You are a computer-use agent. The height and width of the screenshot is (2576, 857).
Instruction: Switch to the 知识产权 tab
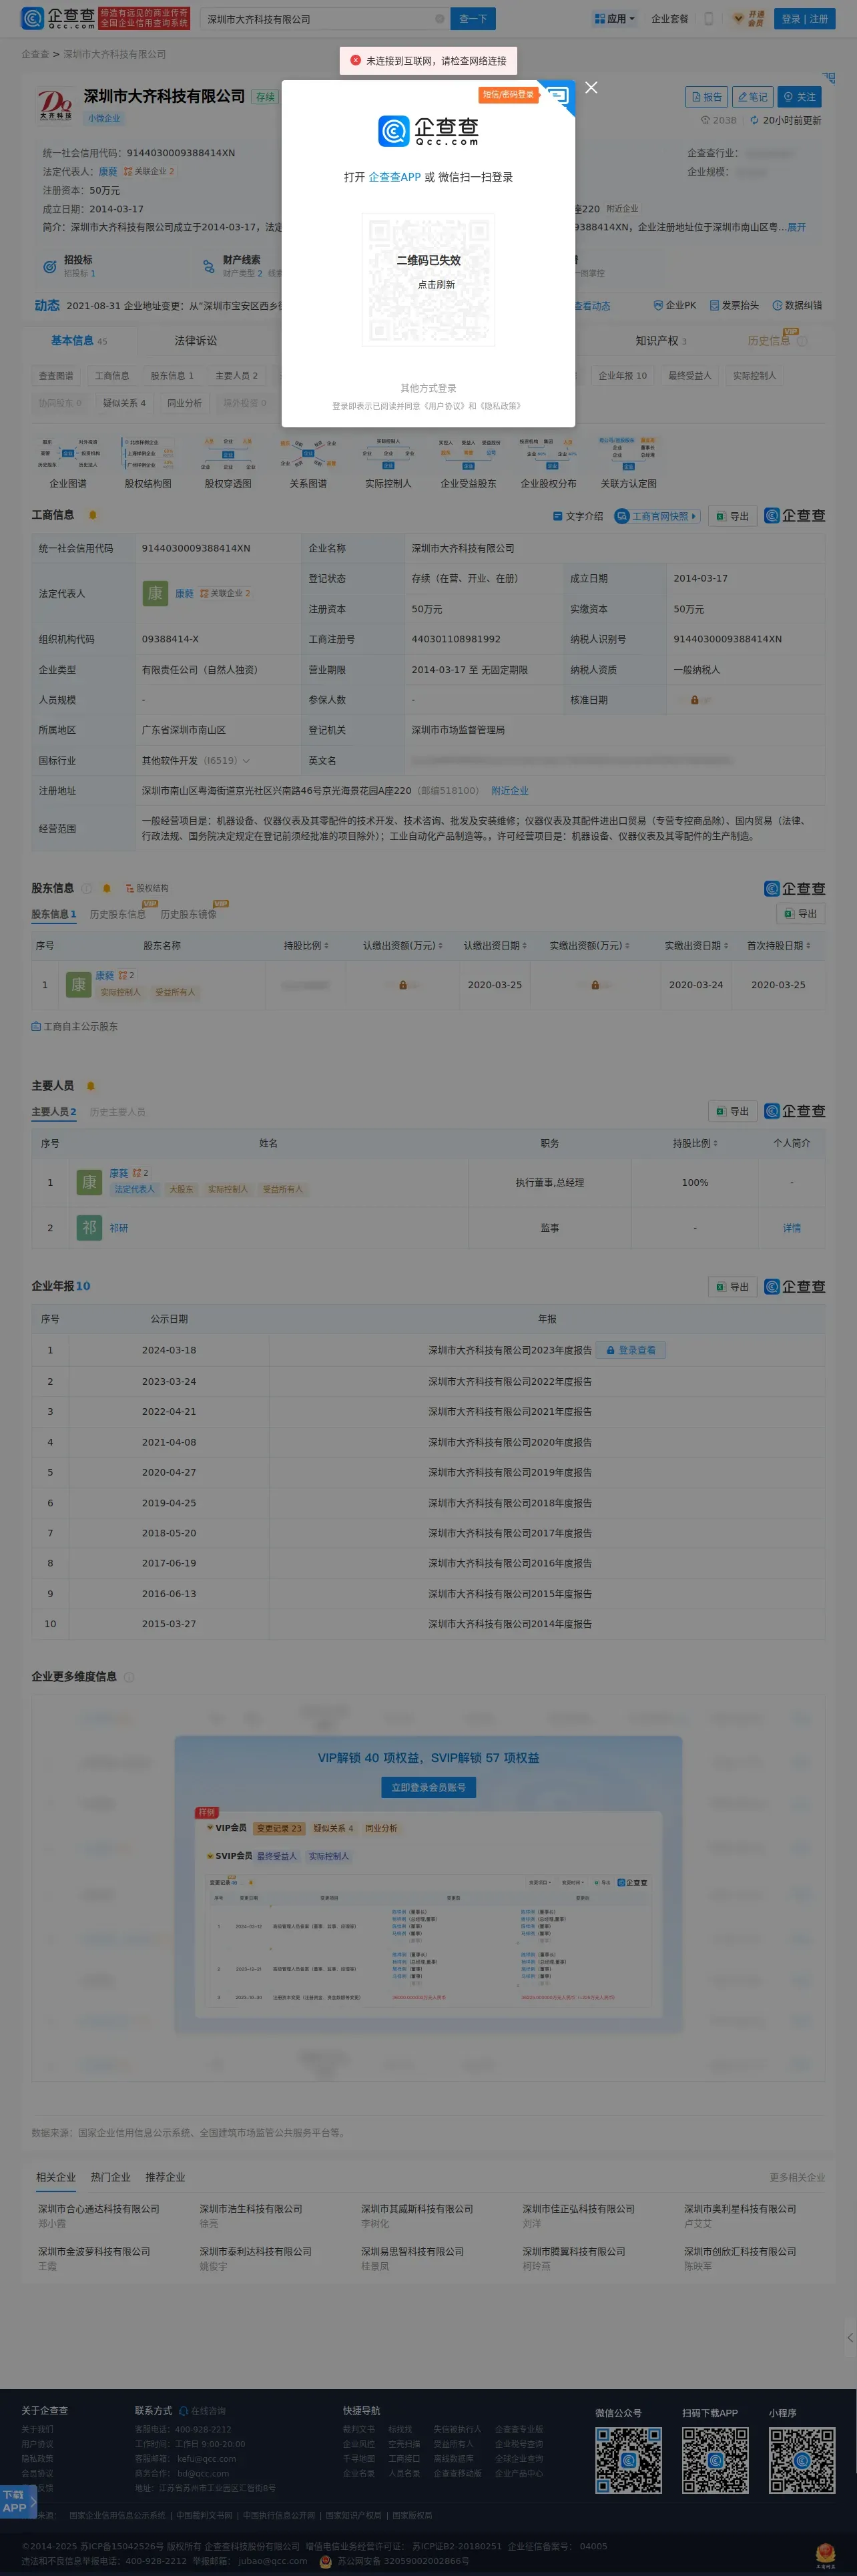point(660,341)
